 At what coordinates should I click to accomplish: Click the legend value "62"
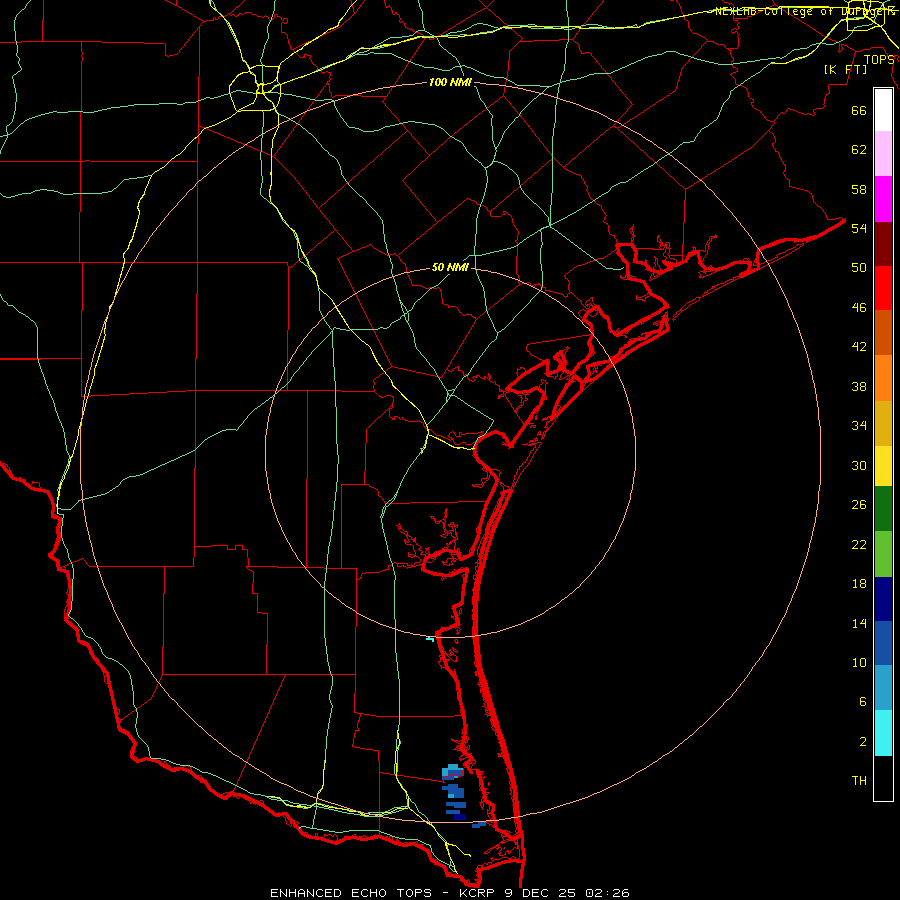859,150
